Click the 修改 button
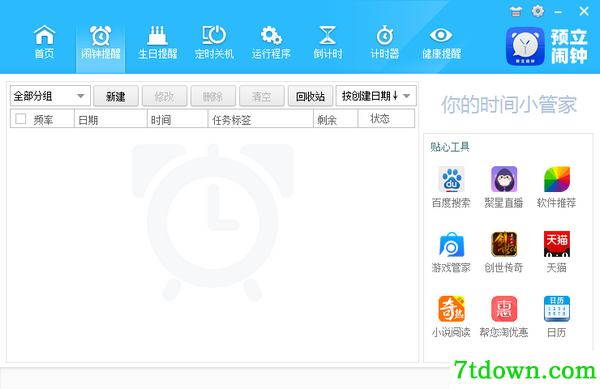The width and height of the screenshot is (600, 389). pyautogui.click(x=164, y=96)
